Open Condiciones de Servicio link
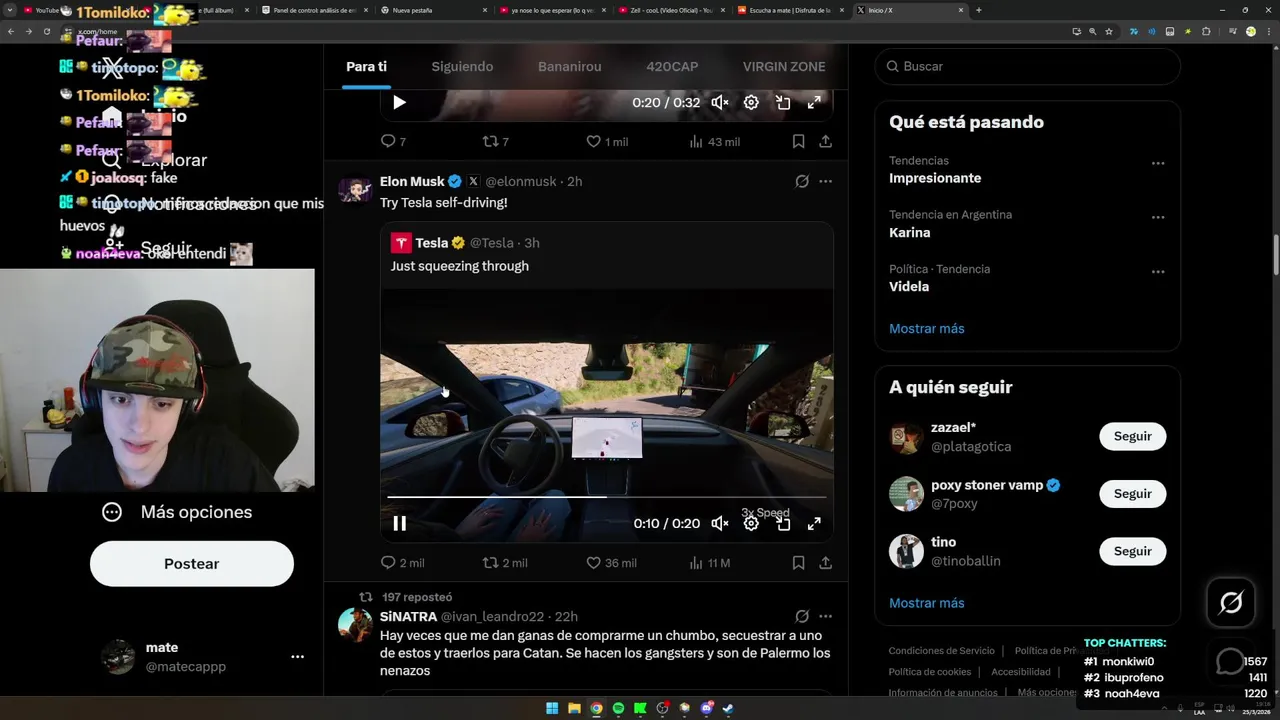Image resolution: width=1280 pixels, height=720 pixels. tap(941, 651)
